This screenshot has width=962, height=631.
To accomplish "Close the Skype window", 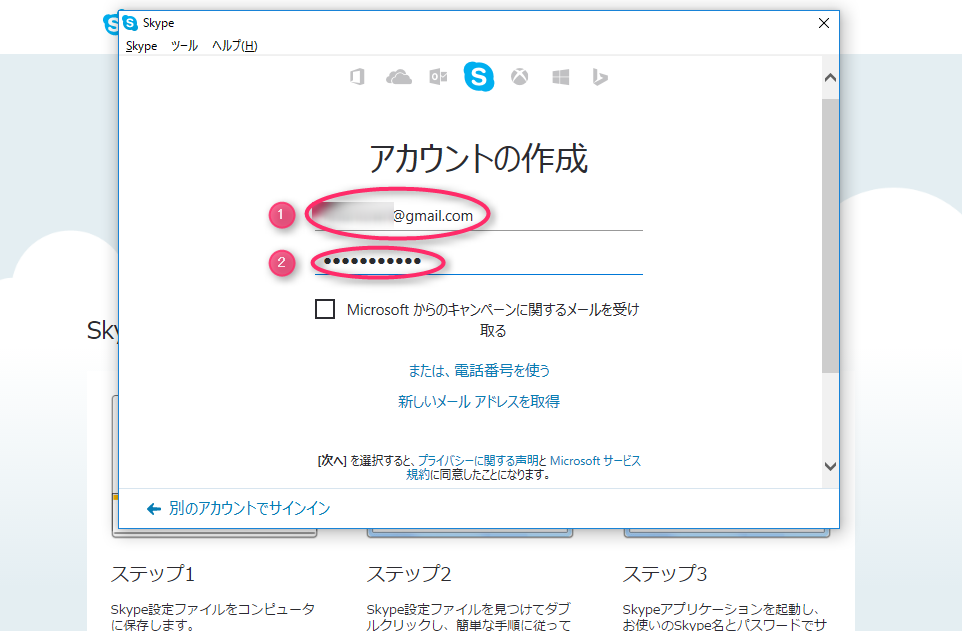I will (824, 23).
